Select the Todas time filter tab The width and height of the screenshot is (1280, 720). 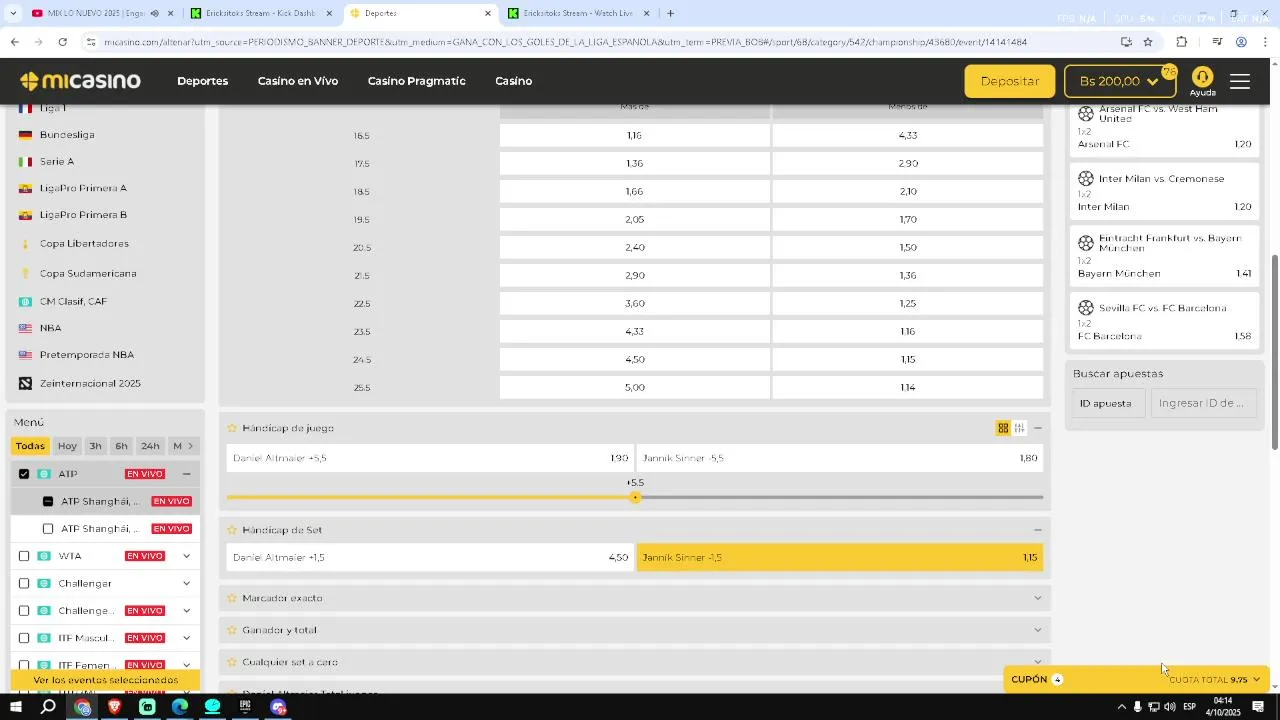point(30,446)
